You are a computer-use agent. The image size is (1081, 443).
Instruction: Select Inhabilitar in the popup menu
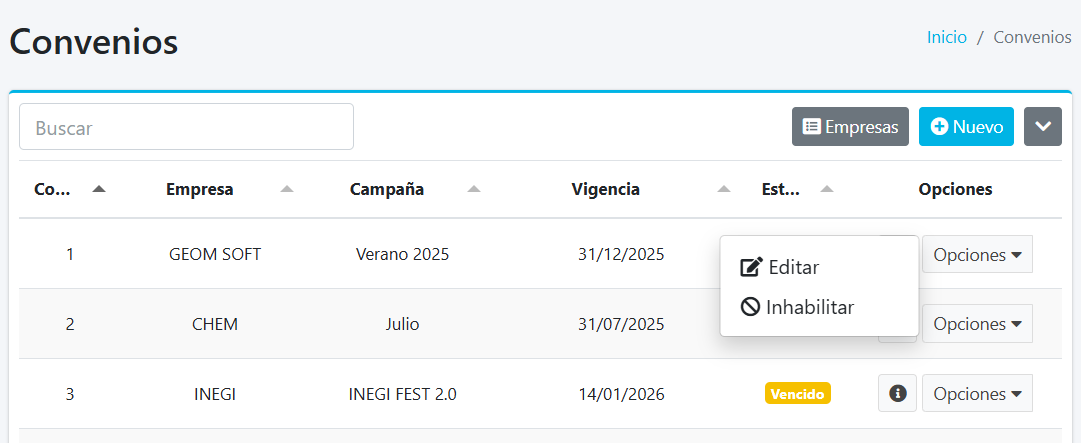pyautogui.click(x=797, y=308)
